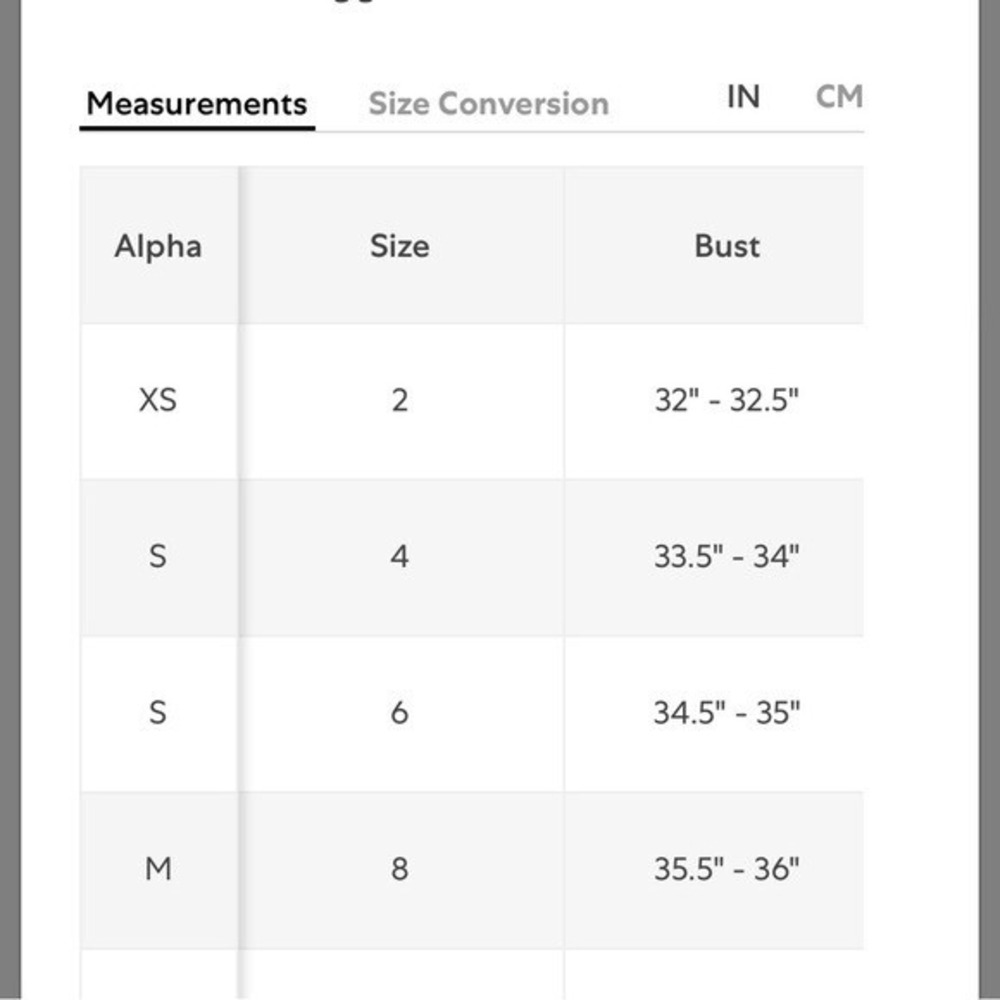Select the M alpha size cell
Viewport: 1000px width, 1000px height.
click(159, 870)
